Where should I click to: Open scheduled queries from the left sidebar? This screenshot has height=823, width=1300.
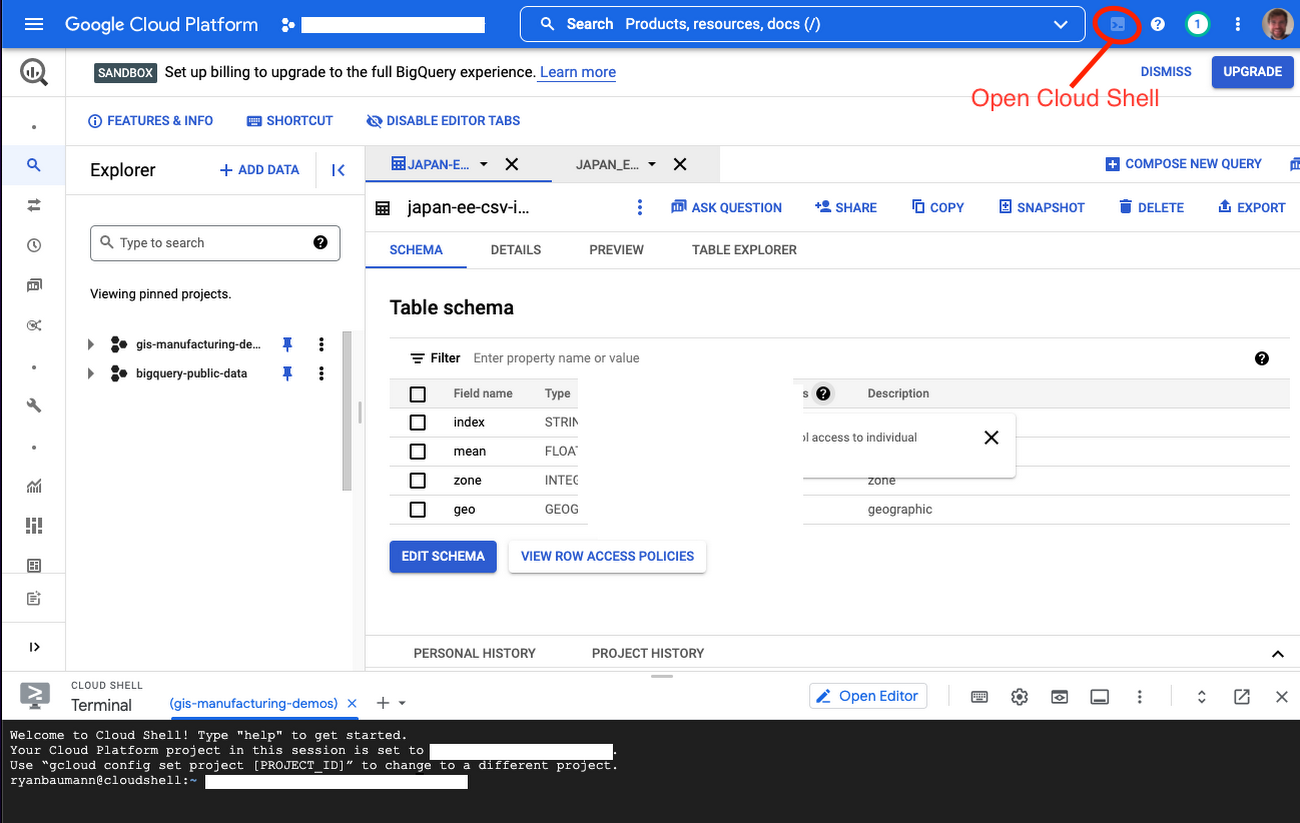click(x=34, y=245)
